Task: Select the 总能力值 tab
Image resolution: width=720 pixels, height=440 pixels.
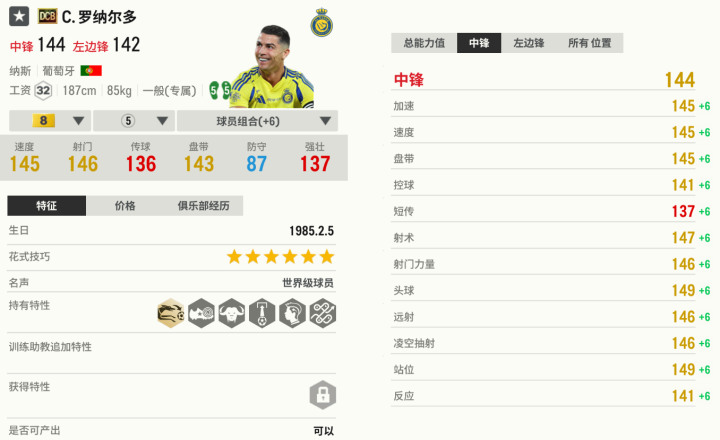Action: point(424,43)
